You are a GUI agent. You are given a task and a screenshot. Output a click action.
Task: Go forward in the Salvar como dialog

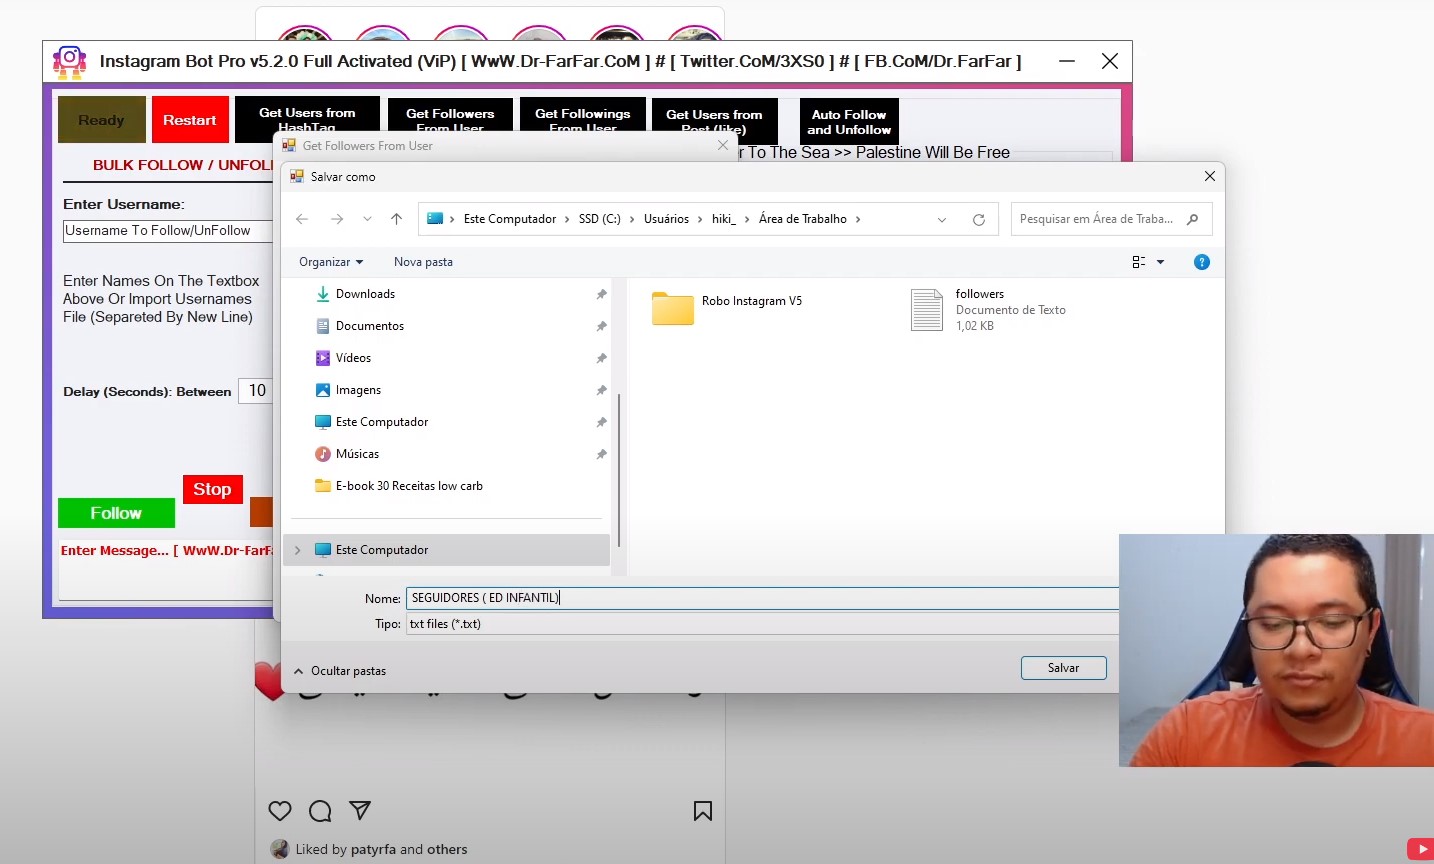click(337, 219)
